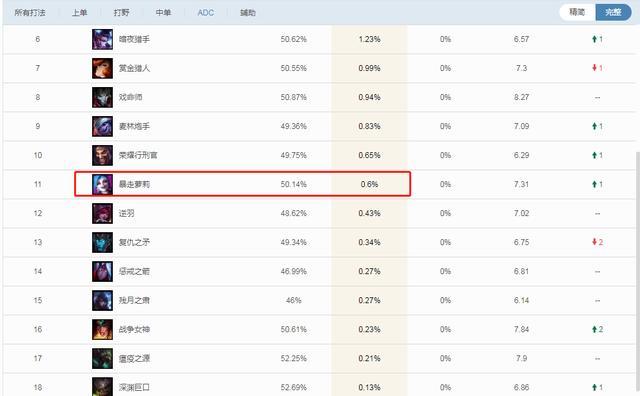Click the 50.14% win rate value
The height and width of the screenshot is (396, 640).
click(293, 184)
